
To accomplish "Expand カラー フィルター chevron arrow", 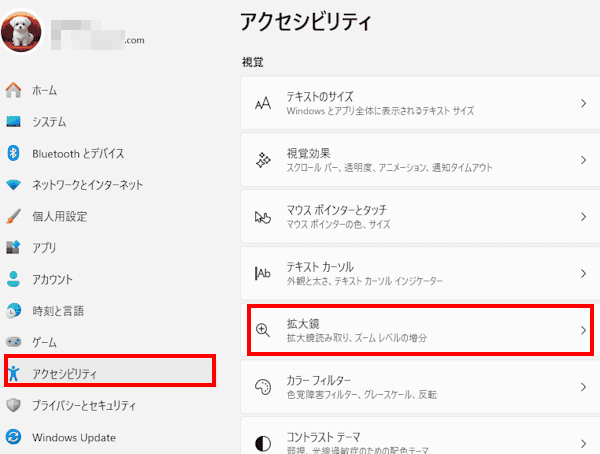I will [x=584, y=387].
